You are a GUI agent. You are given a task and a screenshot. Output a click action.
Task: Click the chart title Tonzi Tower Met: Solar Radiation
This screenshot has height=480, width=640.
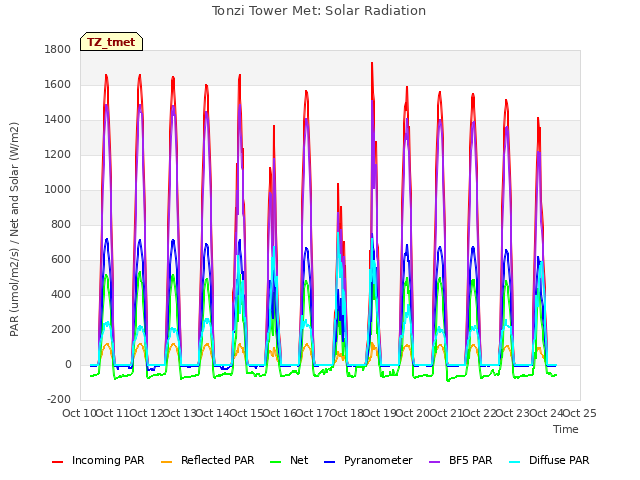click(x=319, y=11)
